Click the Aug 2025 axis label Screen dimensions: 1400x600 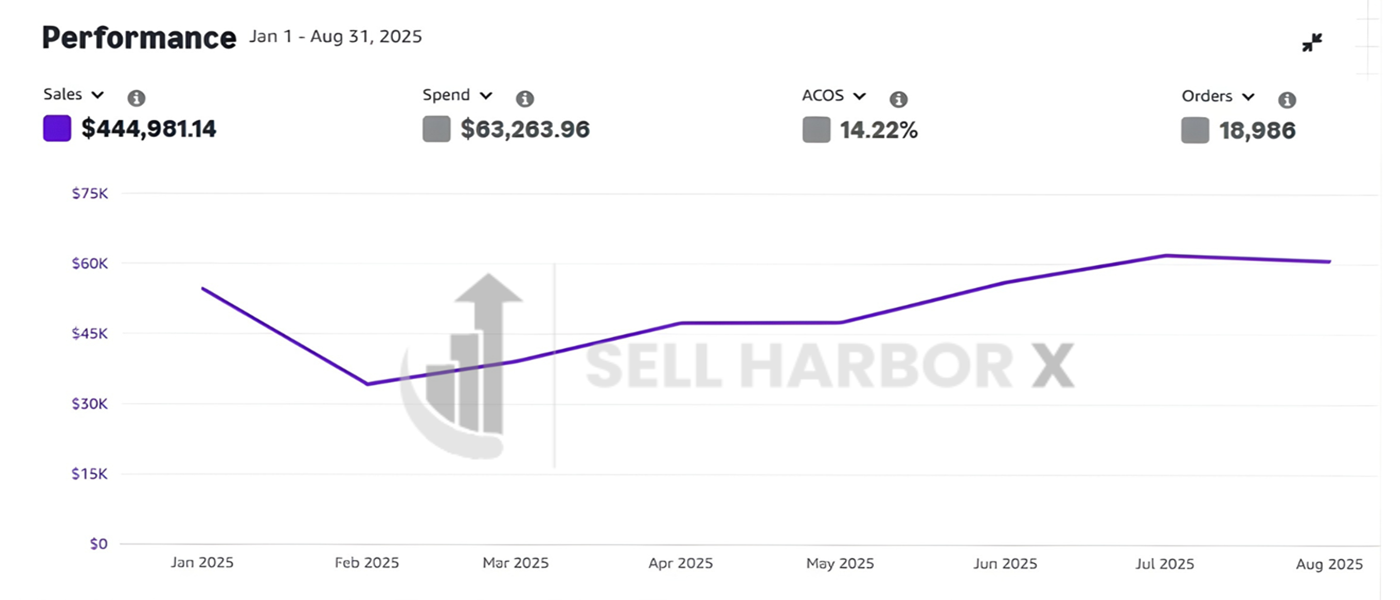click(1329, 565)
